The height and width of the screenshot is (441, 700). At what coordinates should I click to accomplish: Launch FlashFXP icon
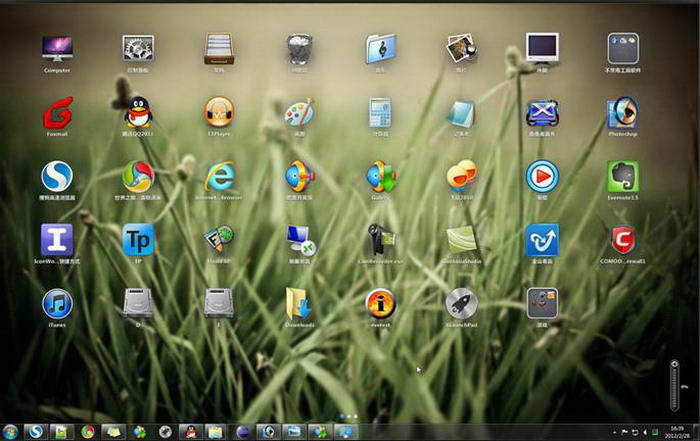click(219, 240)
